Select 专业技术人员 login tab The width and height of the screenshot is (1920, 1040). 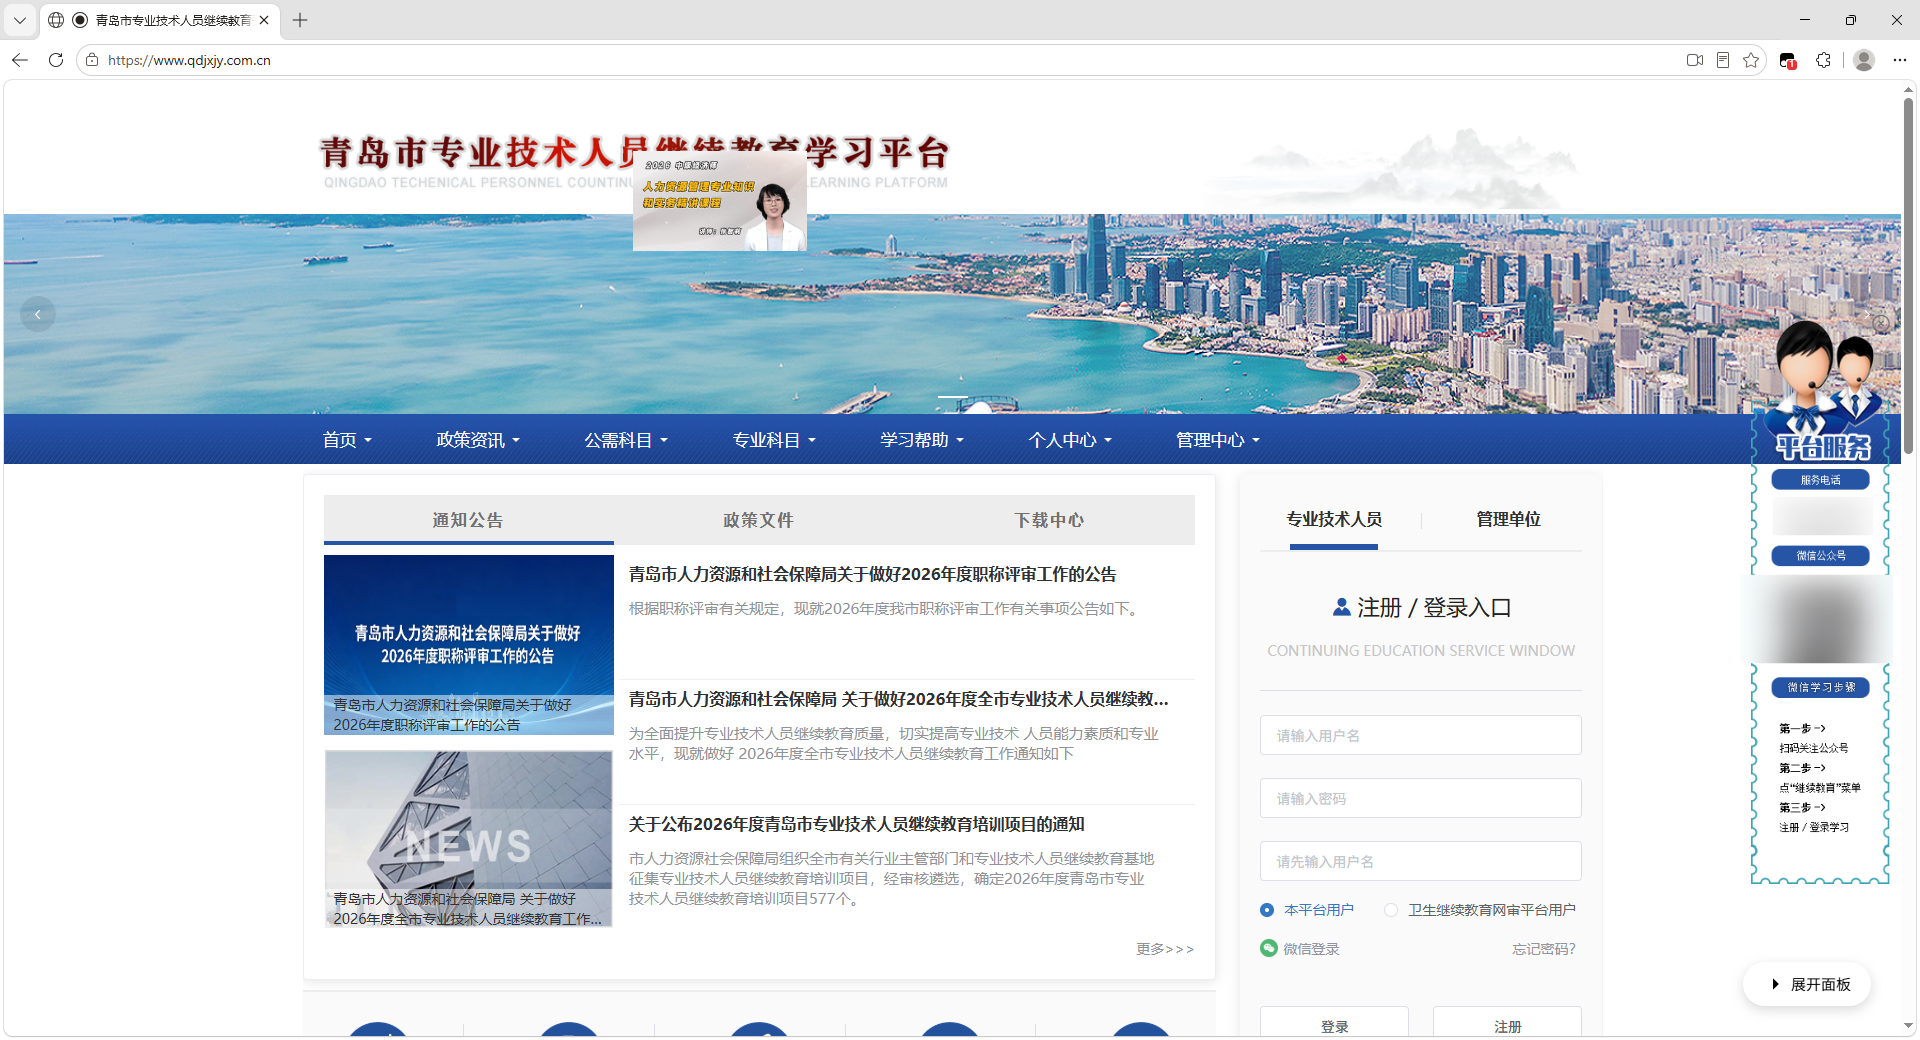1334,519
